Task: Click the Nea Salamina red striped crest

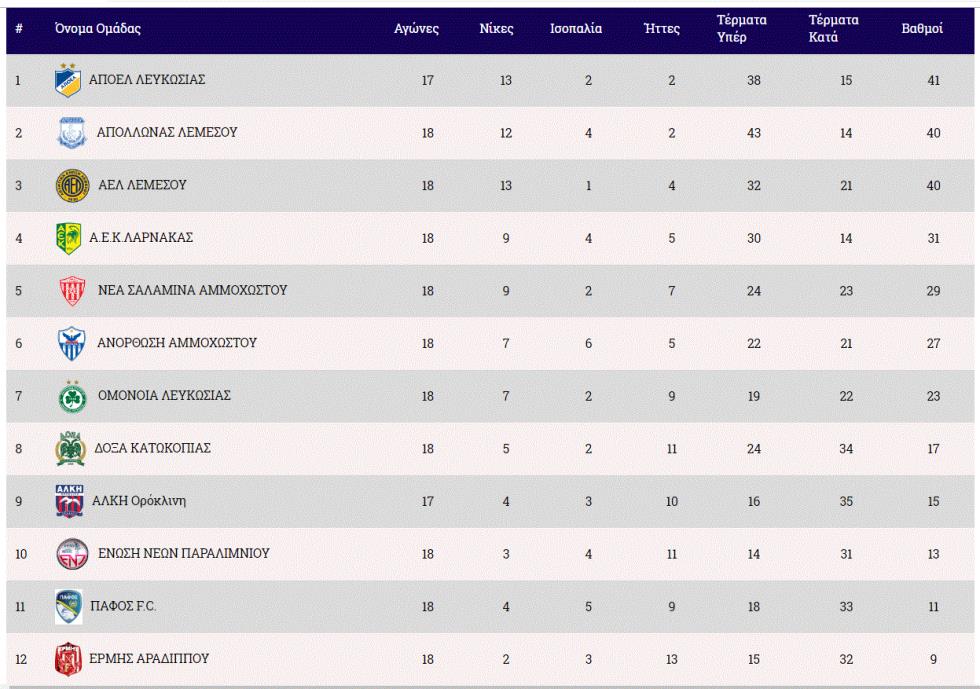Action: point(72,291)
